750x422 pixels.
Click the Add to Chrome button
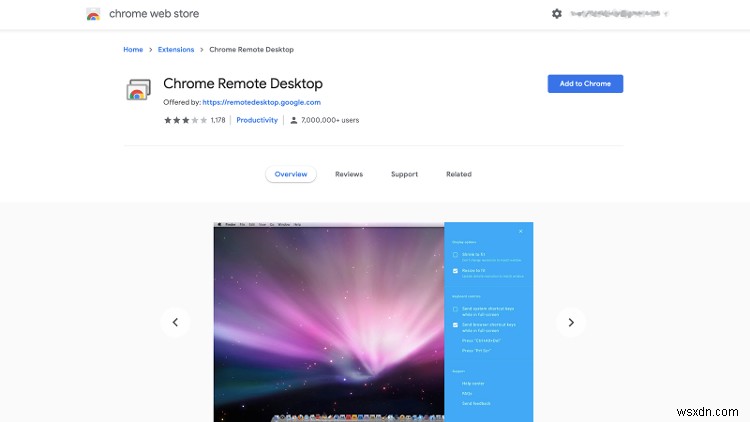click(x=585, y=84)
